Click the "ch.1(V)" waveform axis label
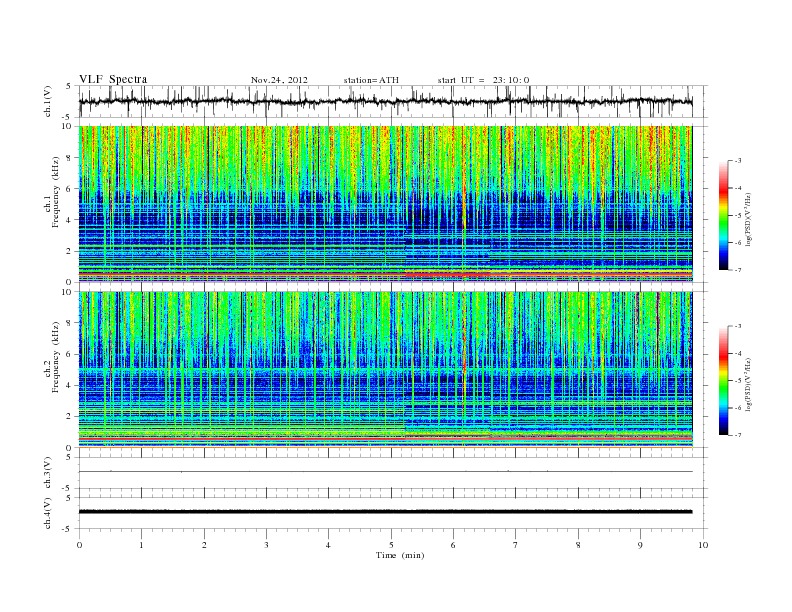This screenshot has height=612, width=792. 47,101
